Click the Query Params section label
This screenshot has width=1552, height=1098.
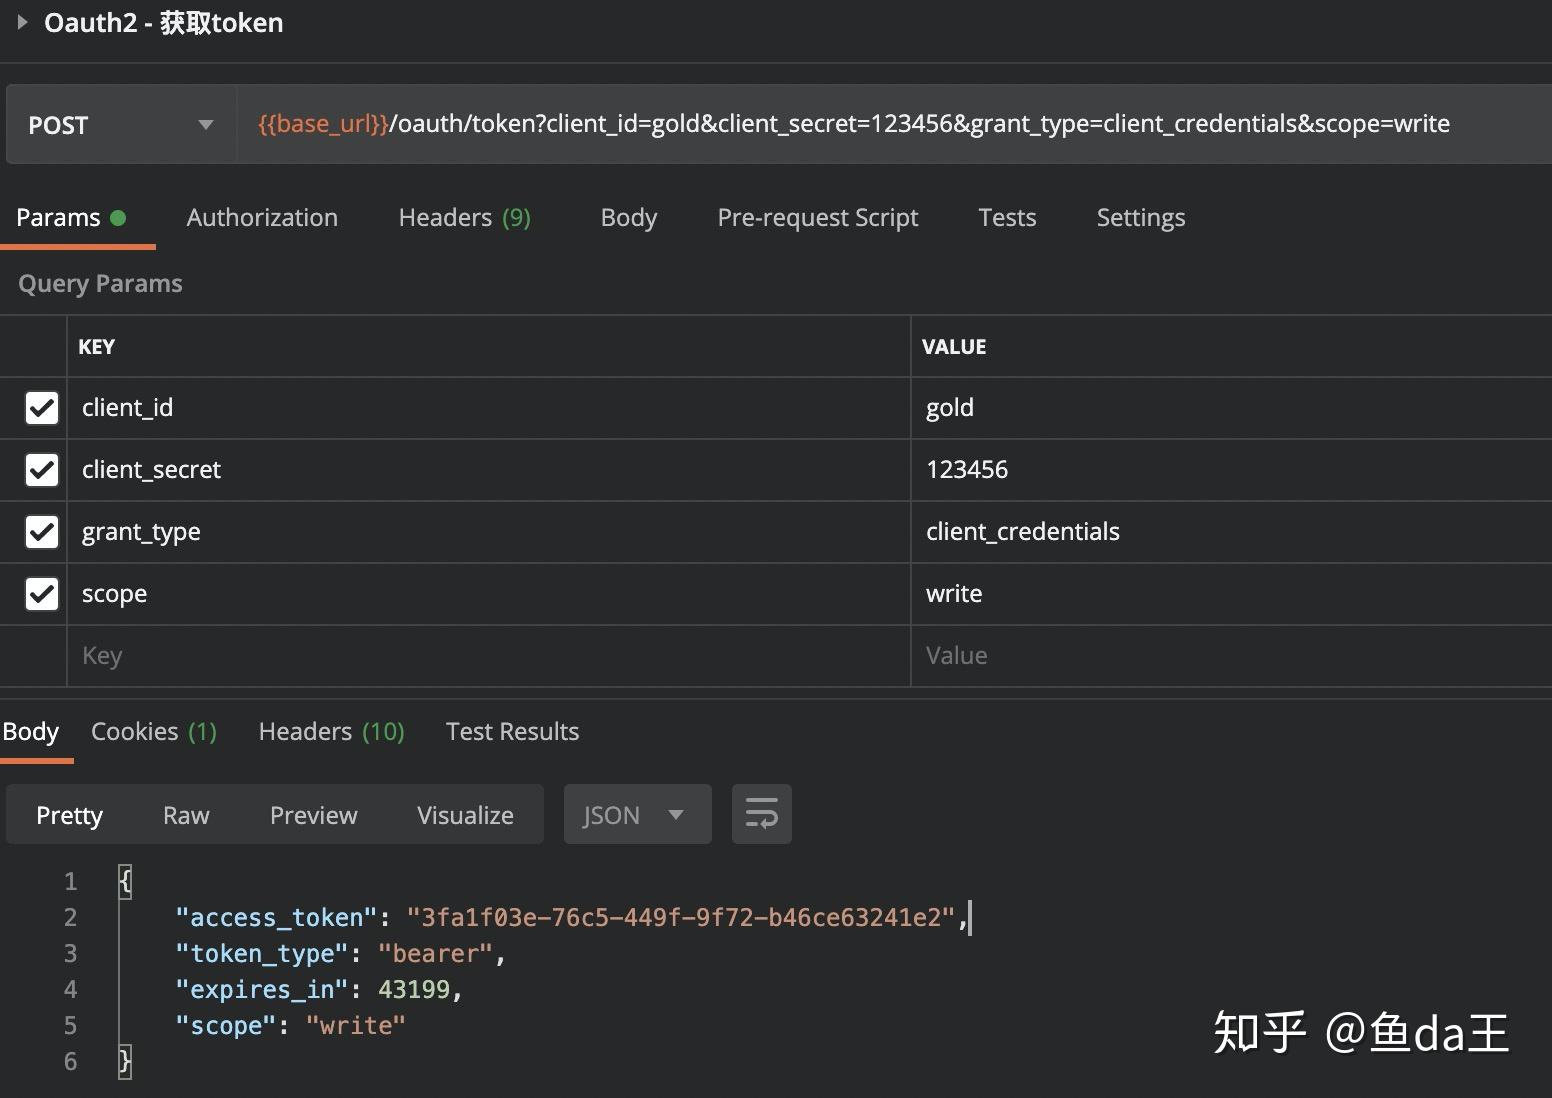100,284
